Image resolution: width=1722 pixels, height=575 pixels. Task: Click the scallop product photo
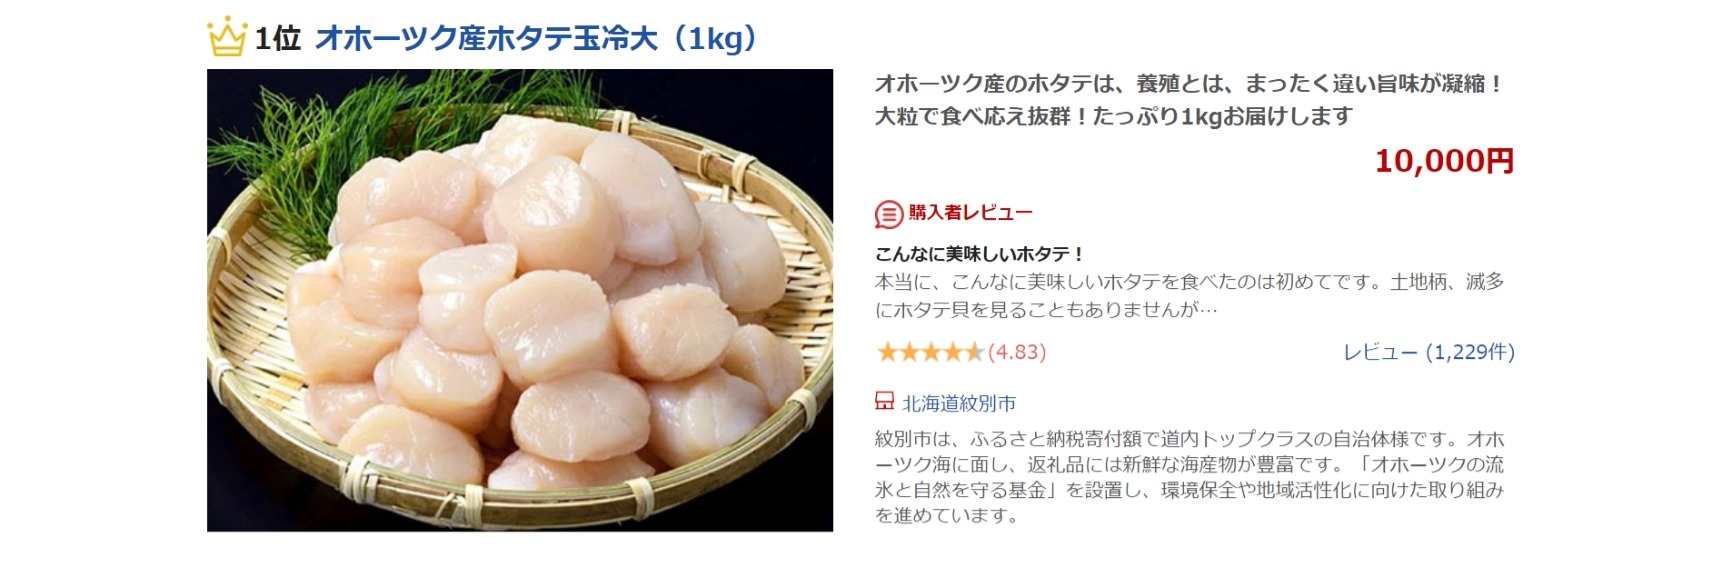[x=520, y=300]
